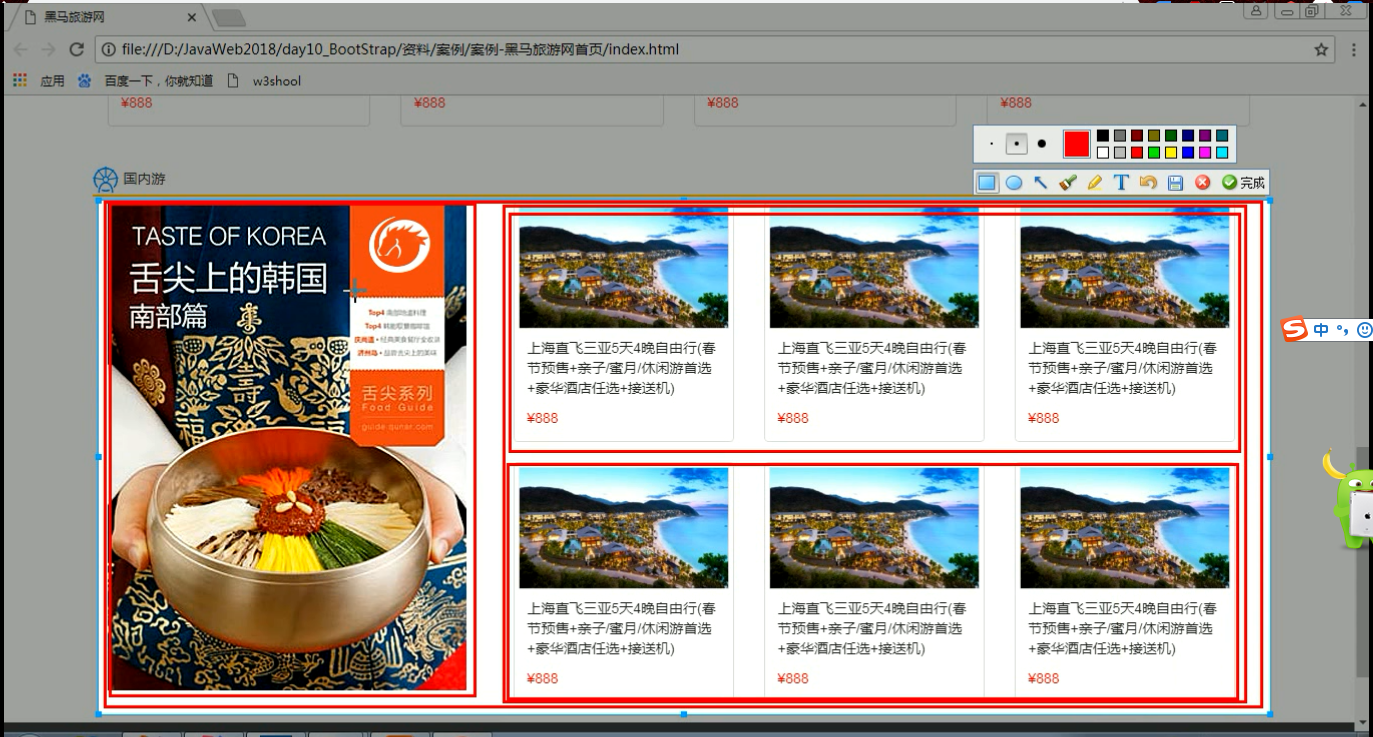Select the smallest brush size dot
This screenshot has height=737, width=1373.
992,144
